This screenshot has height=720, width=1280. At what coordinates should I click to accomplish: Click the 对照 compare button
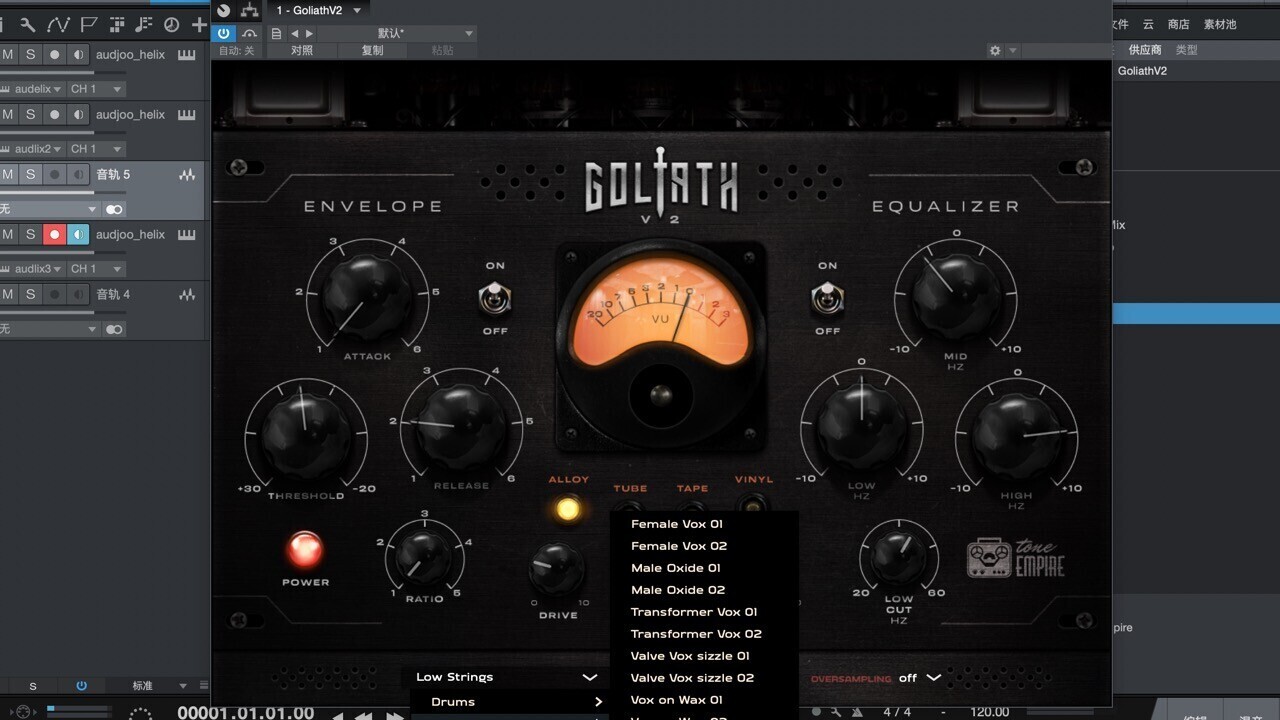302,50
